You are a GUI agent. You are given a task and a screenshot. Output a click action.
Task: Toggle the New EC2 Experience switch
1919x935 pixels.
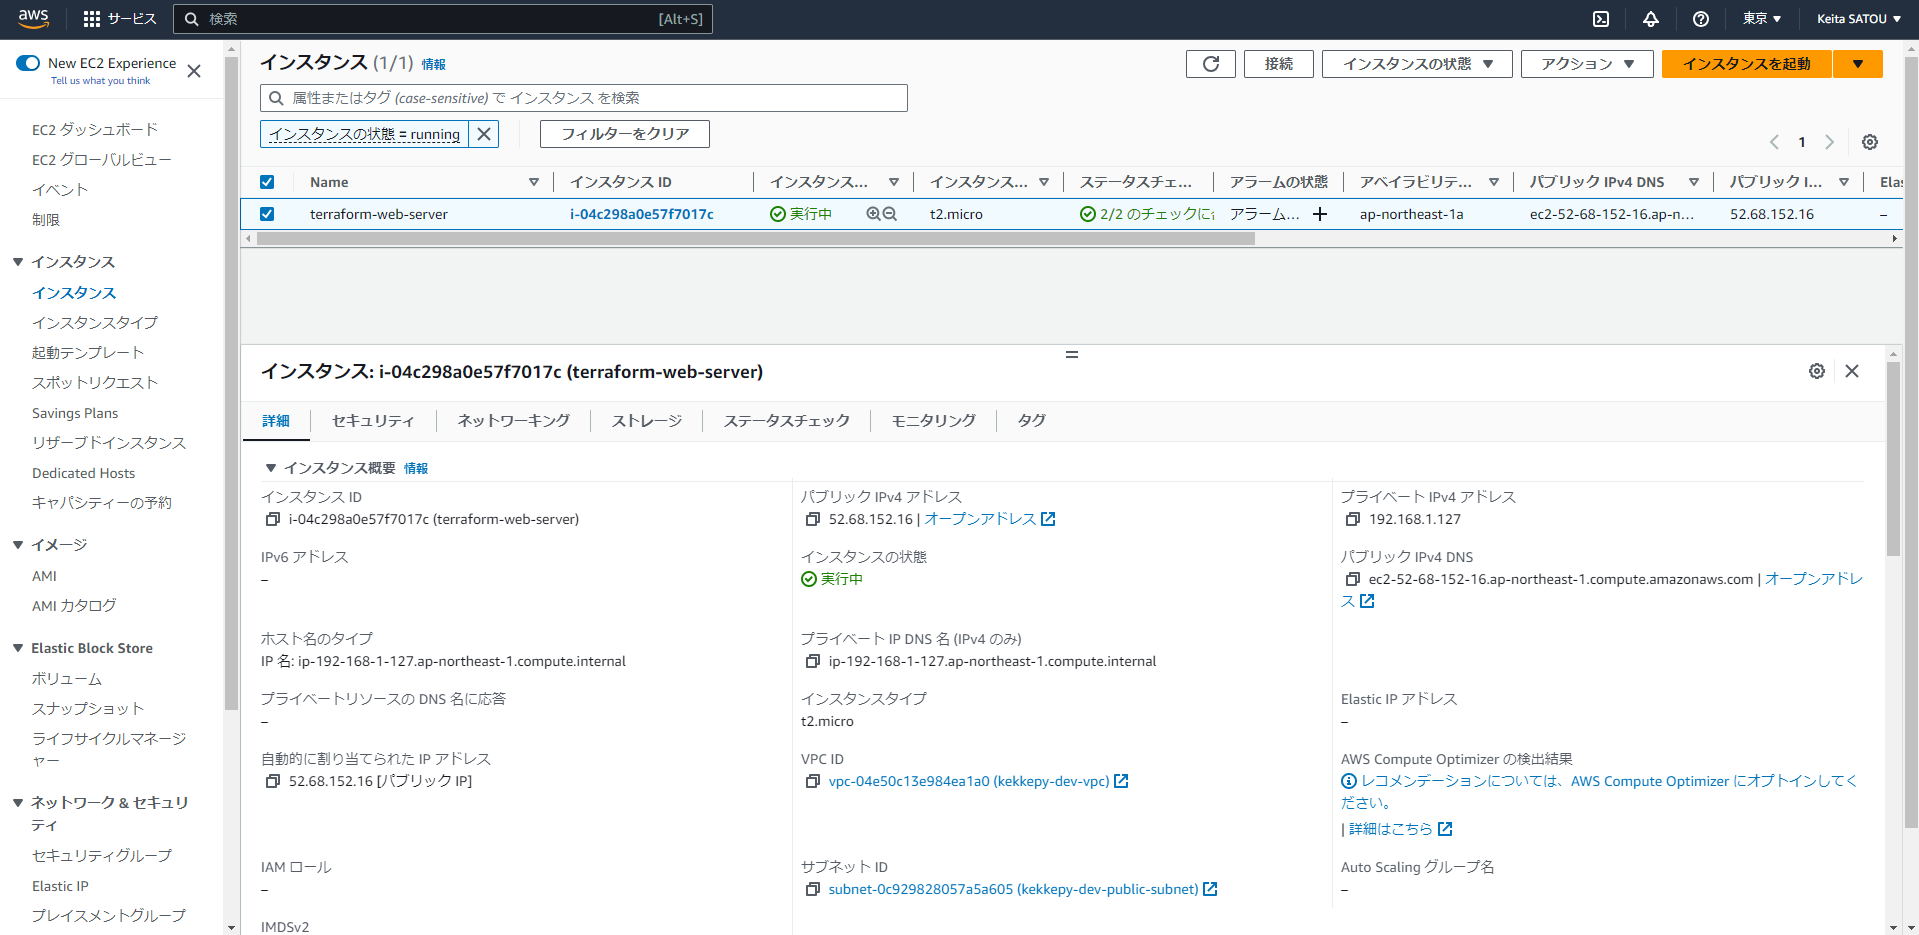pyautogui.click(x=28, y=63)
